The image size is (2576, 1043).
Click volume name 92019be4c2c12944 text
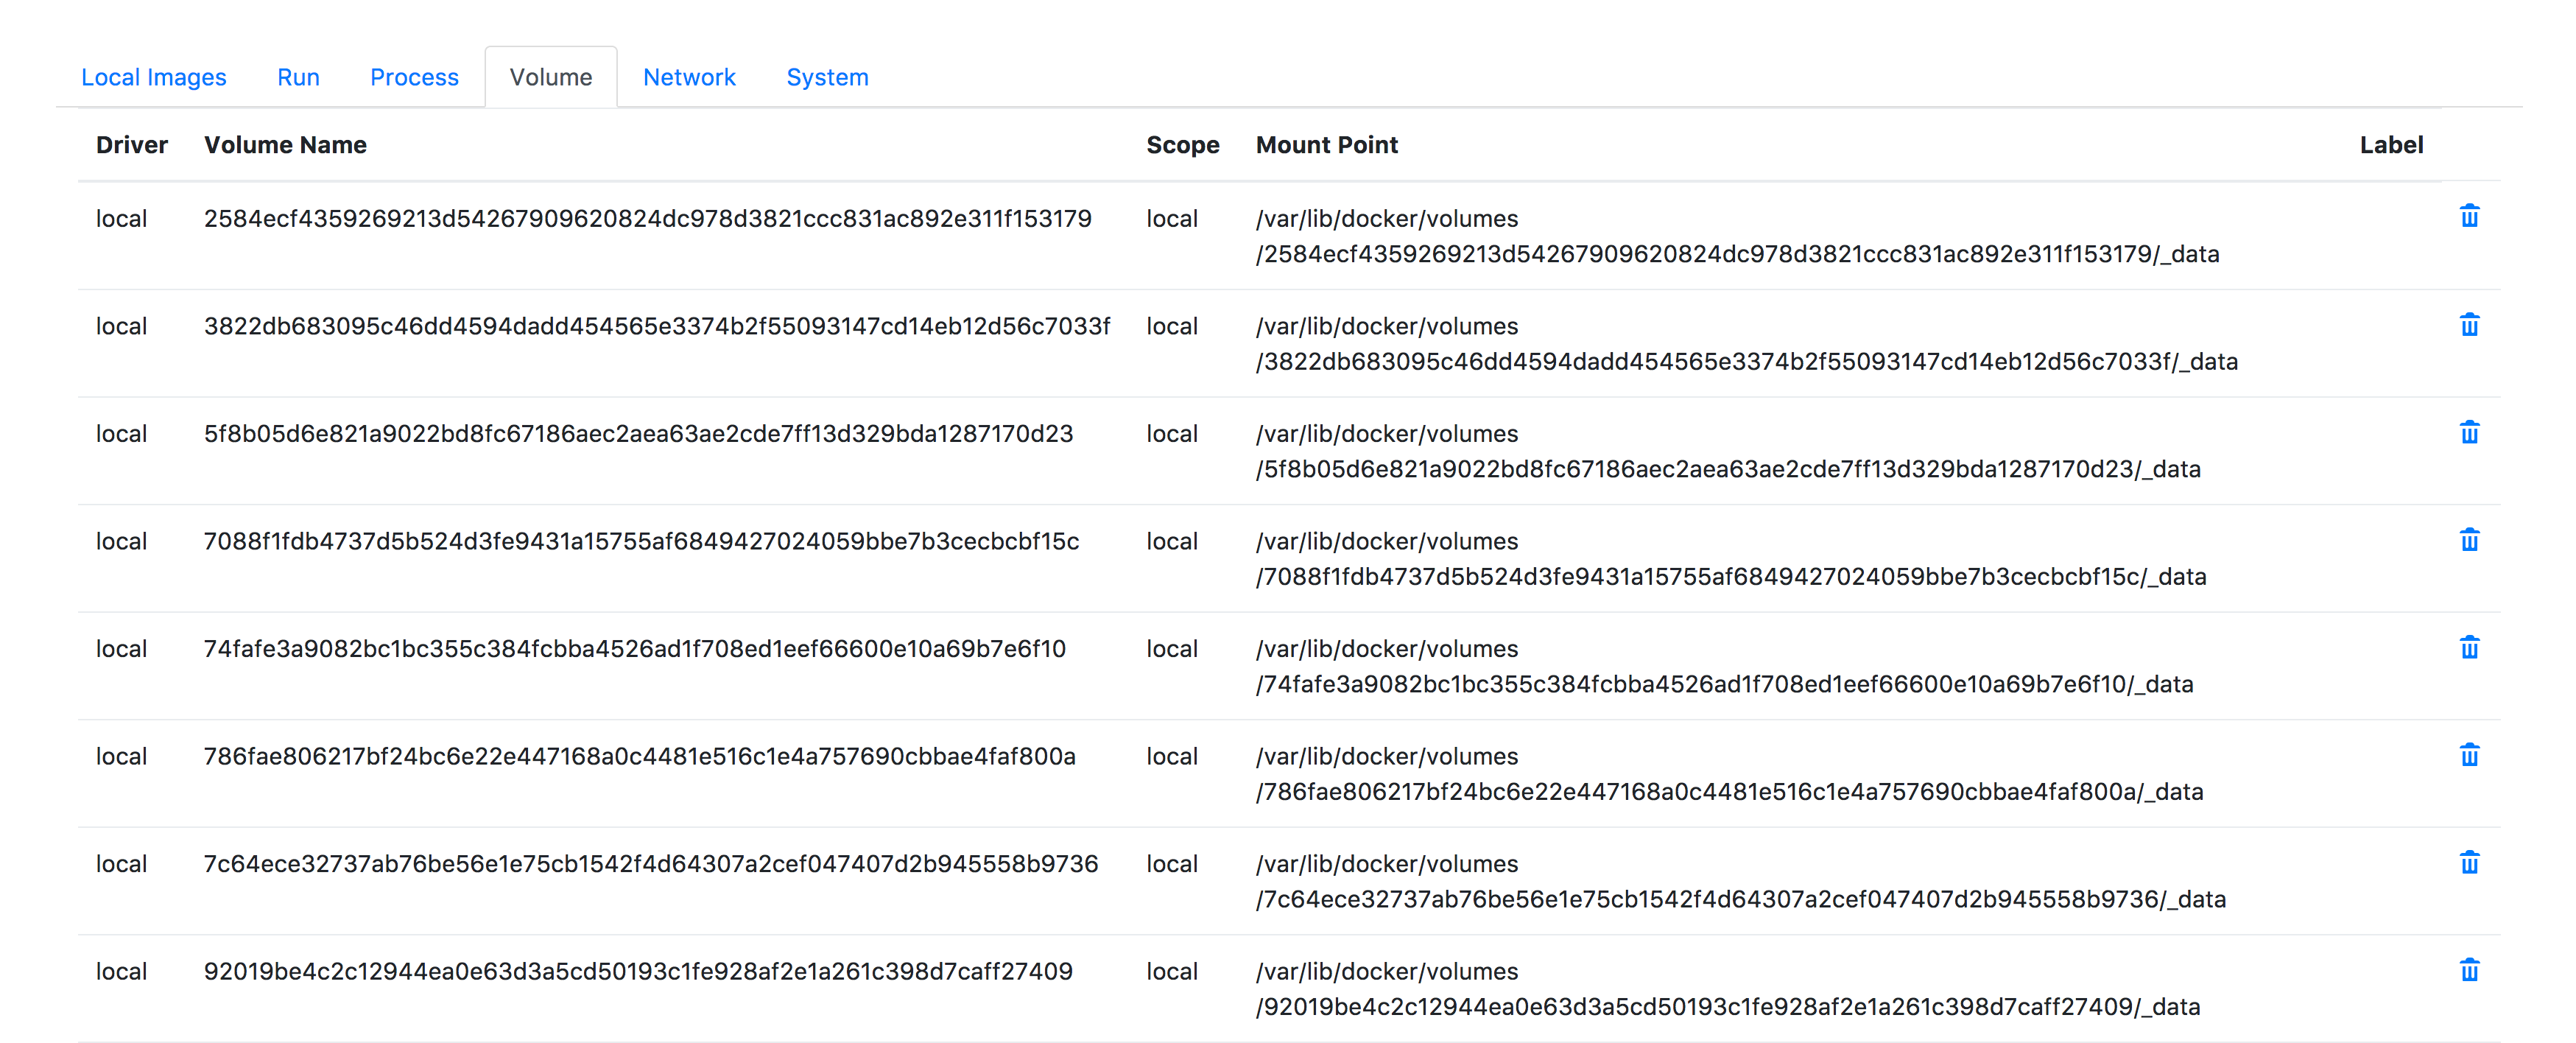tap(637, 971)
